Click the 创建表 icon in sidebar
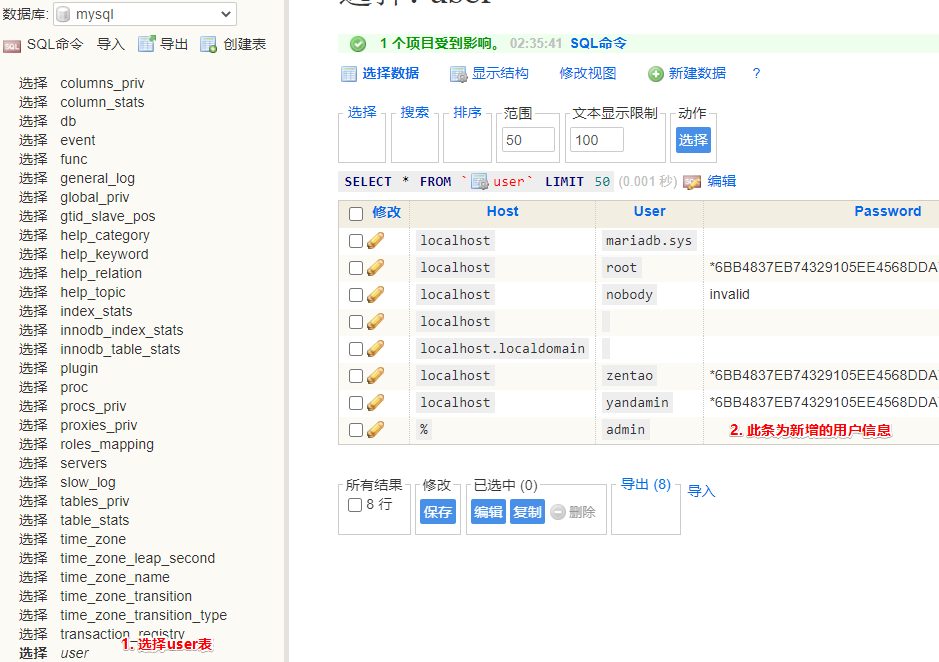Viewport: 939px width, 662px height. (208, 44)
